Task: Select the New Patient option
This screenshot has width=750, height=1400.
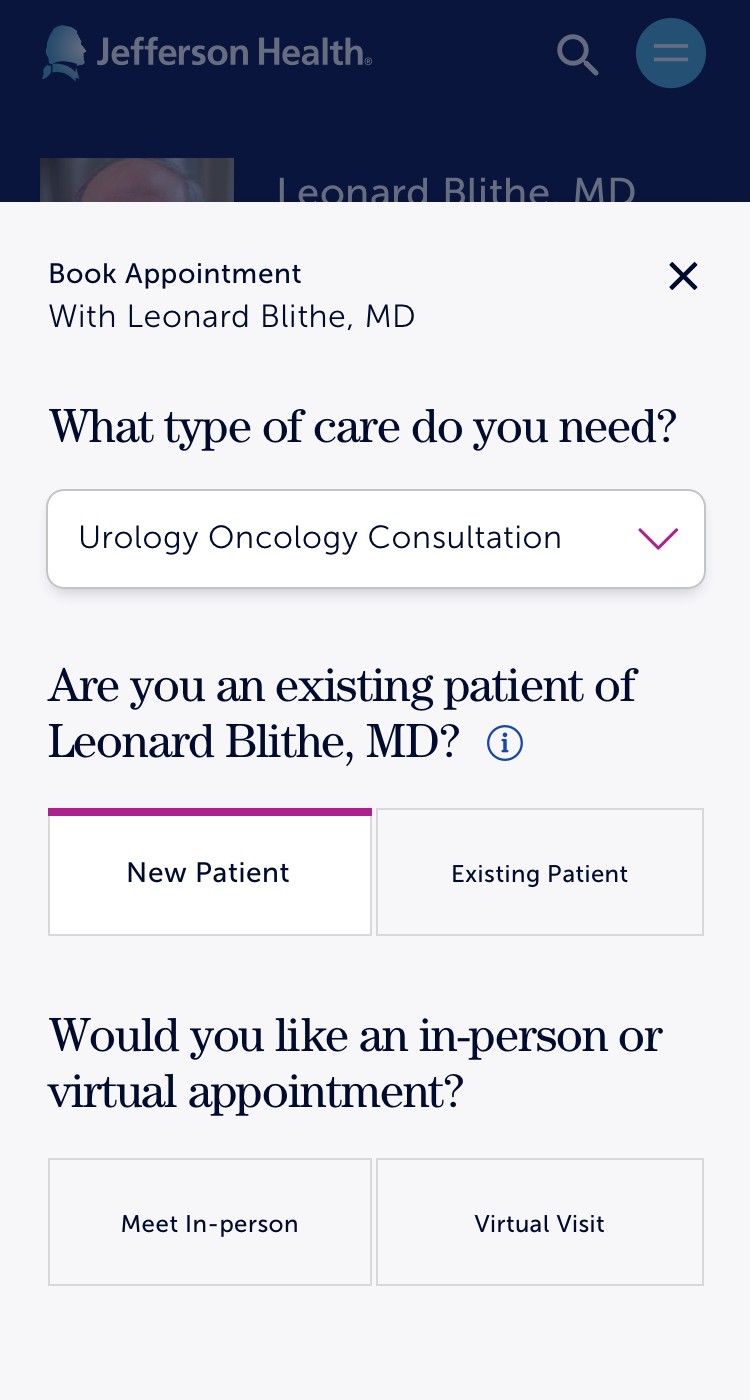Action: (x=210, y=872)
